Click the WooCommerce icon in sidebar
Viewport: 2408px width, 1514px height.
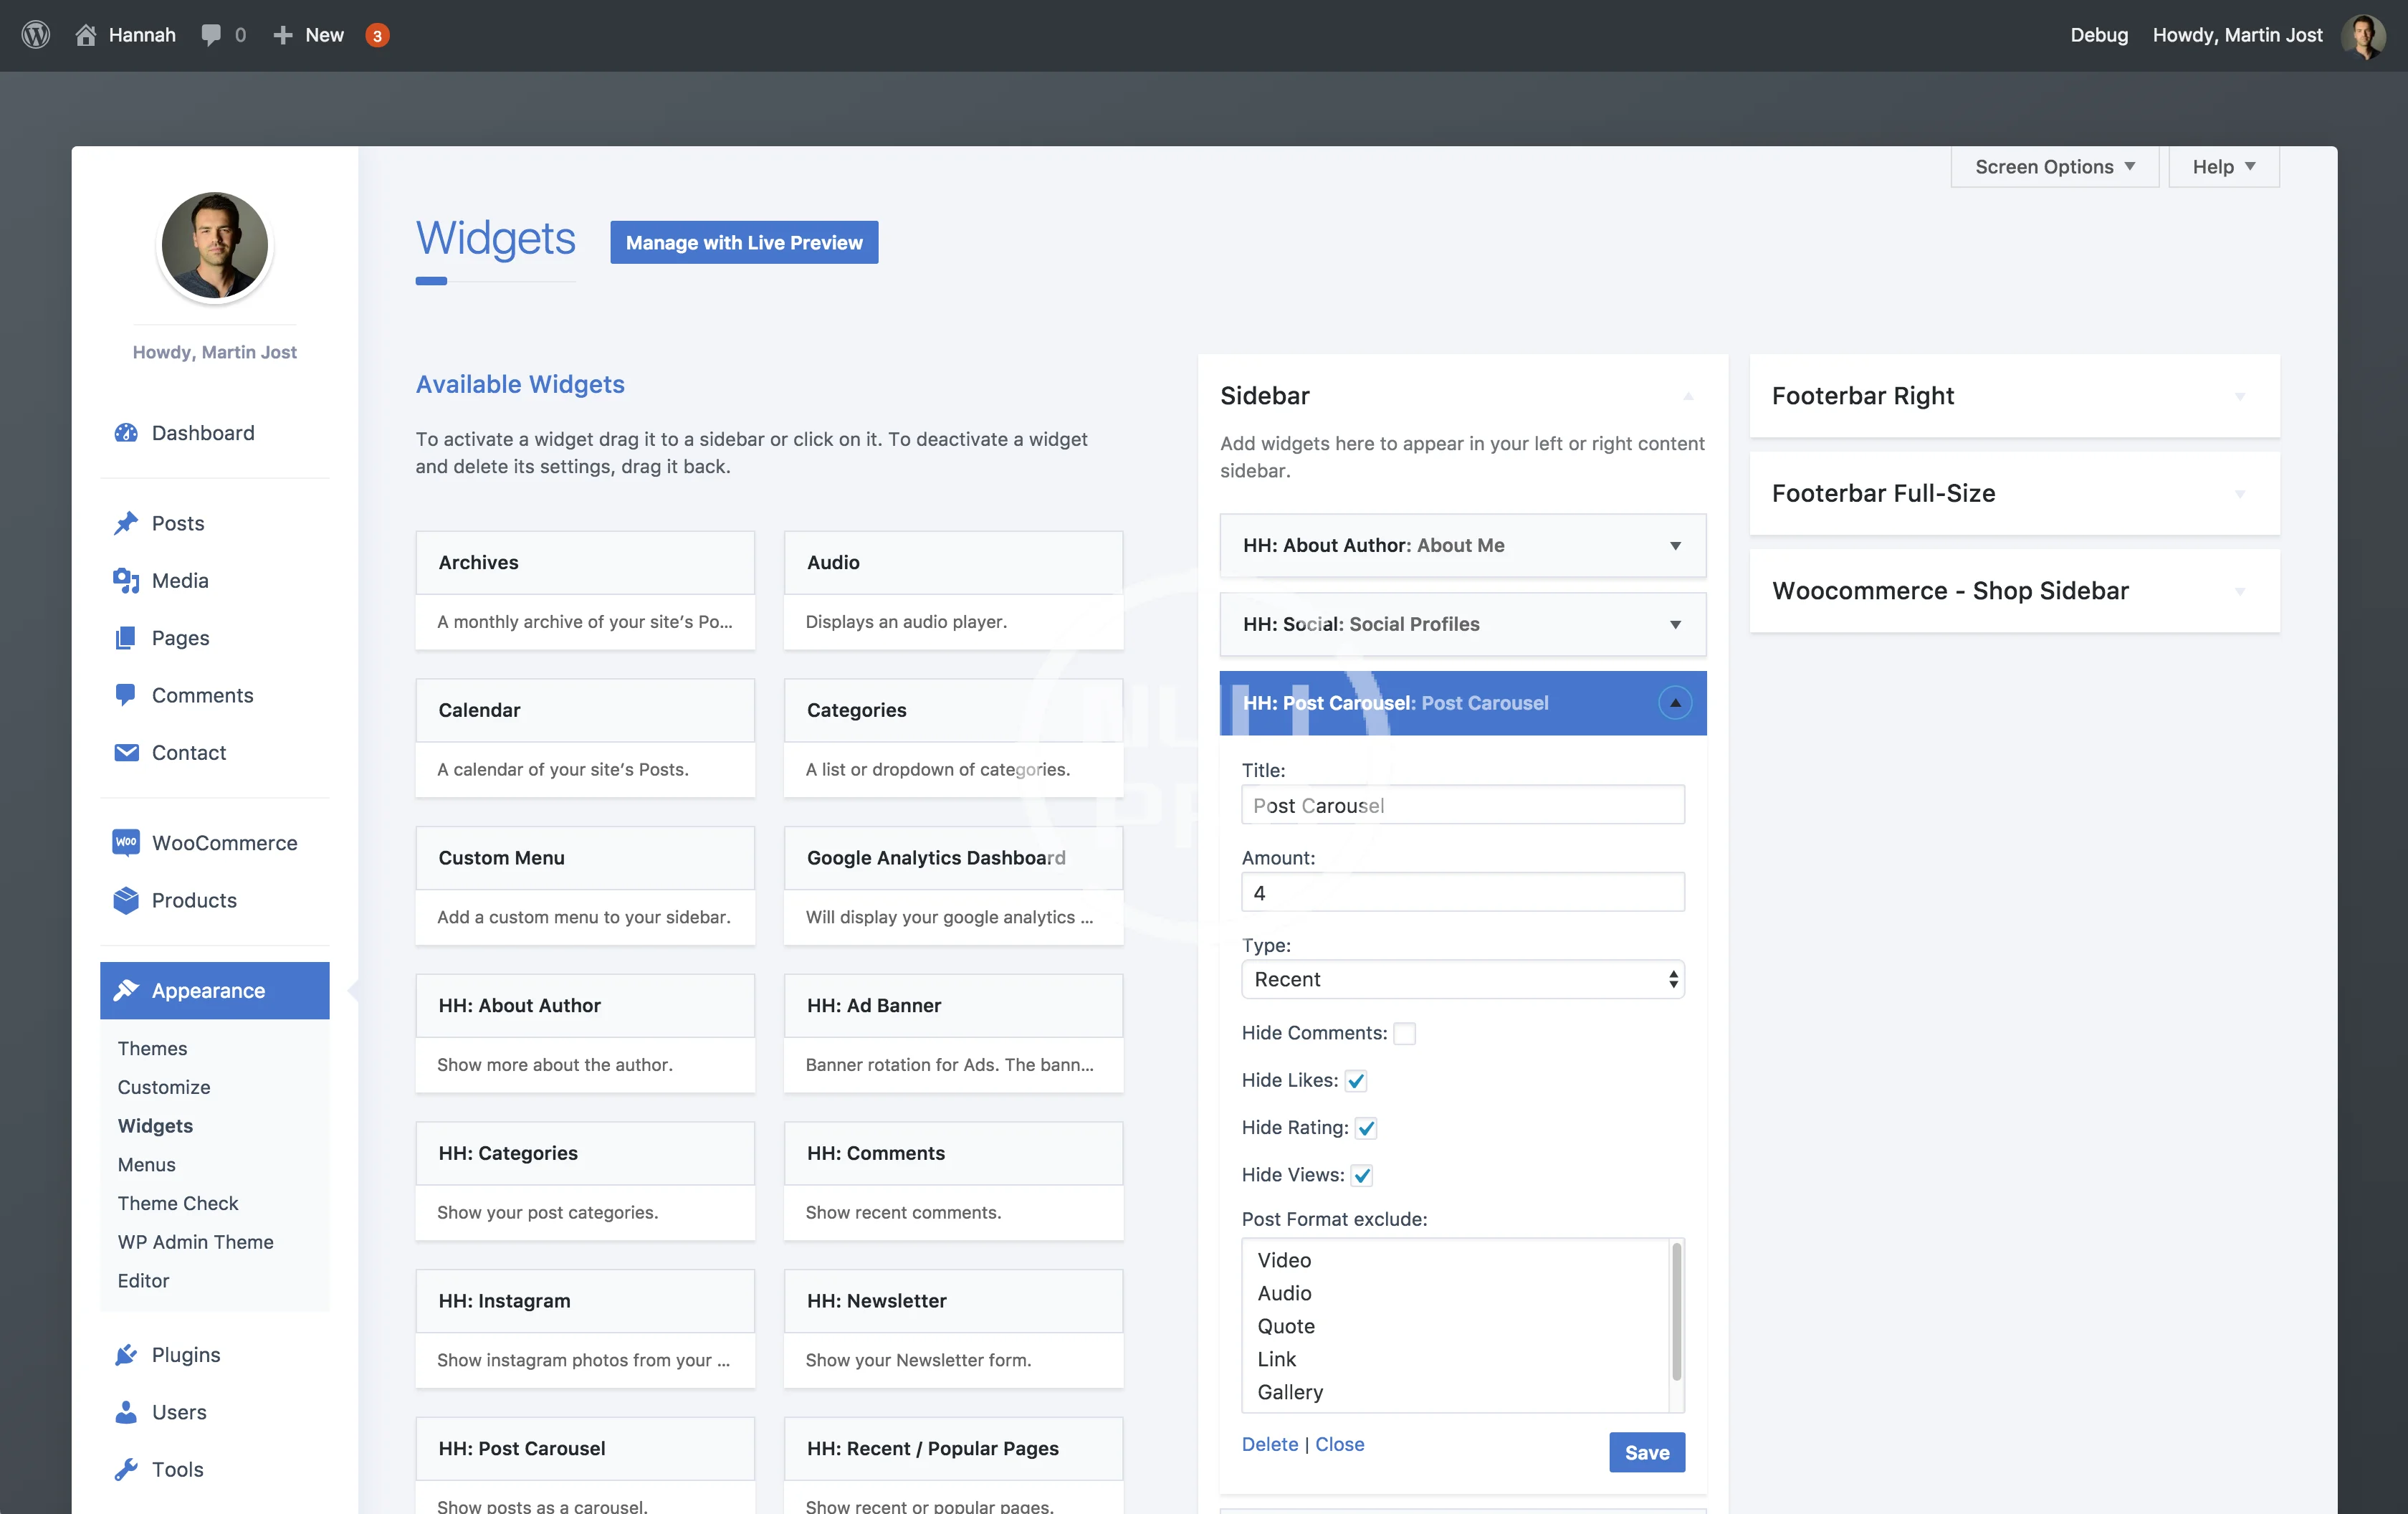126,843
